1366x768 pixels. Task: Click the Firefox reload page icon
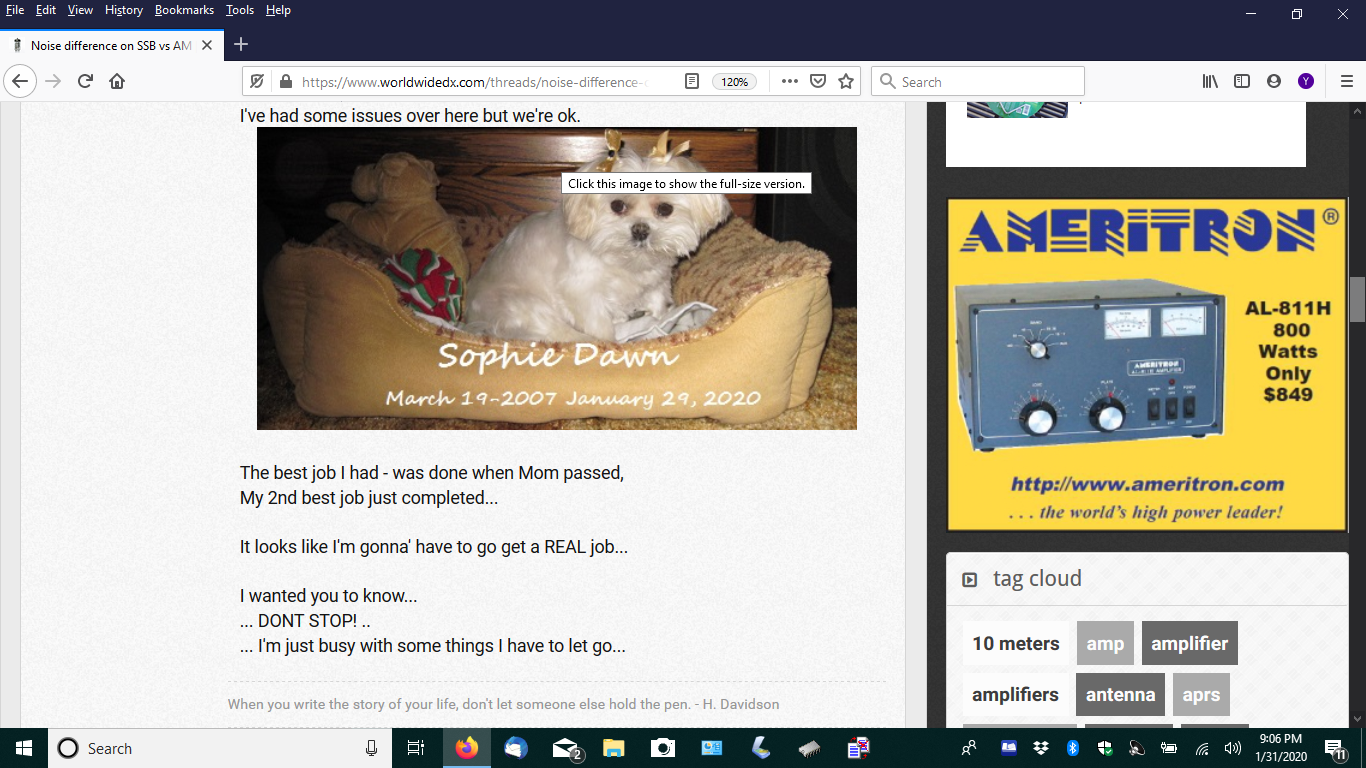pyautogui.click(x=85, y=82)
